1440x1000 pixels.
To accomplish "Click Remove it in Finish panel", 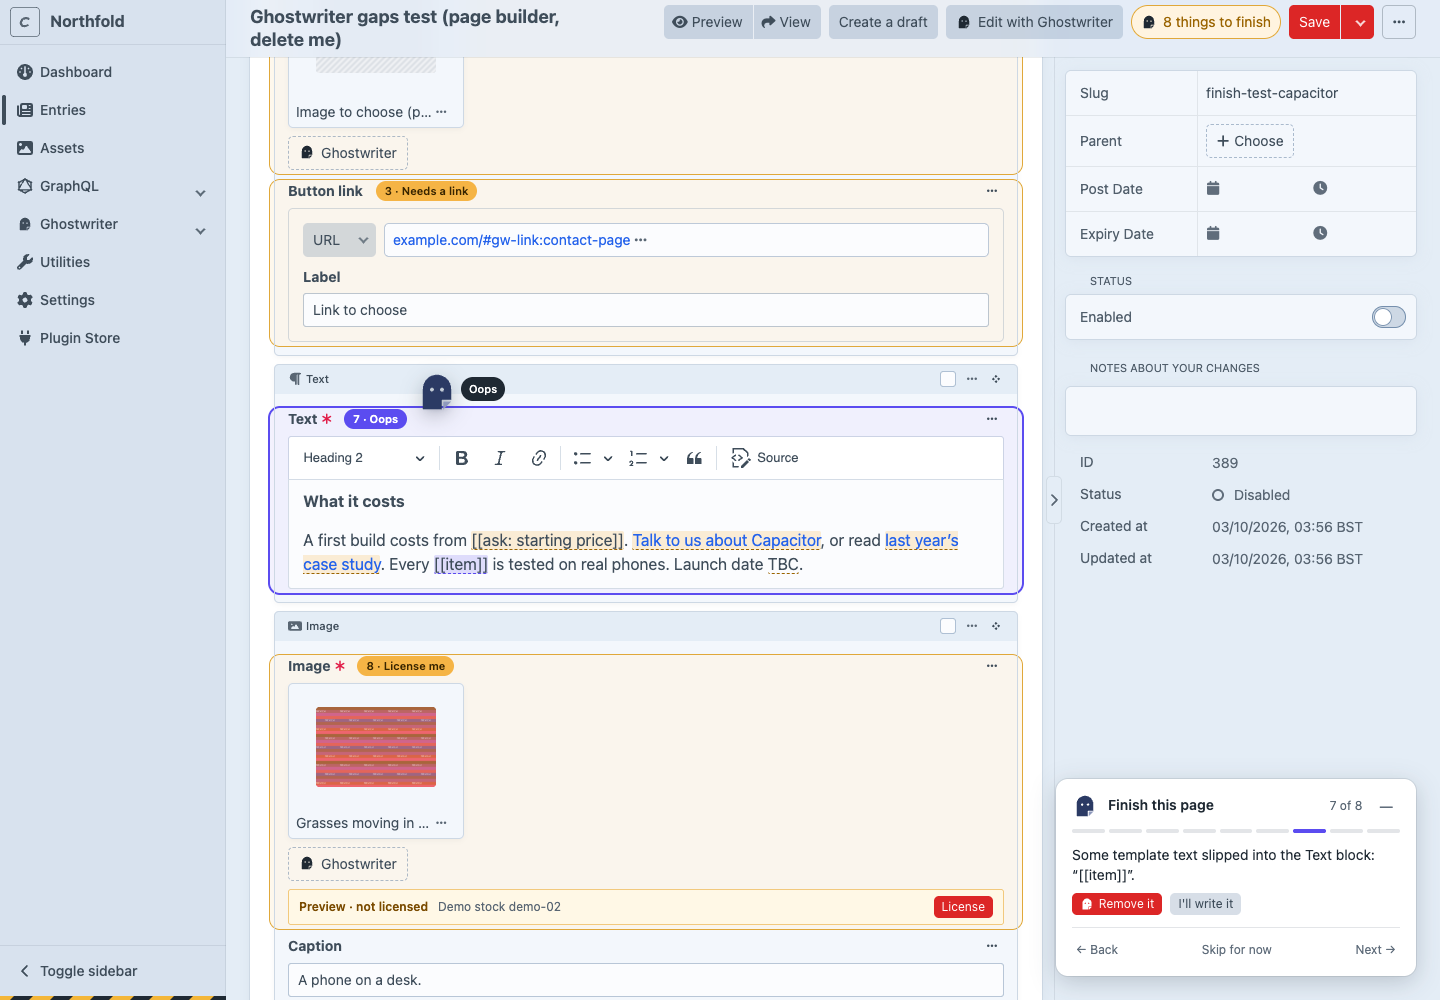I will pyautogui.click(x=1117, y=904).
